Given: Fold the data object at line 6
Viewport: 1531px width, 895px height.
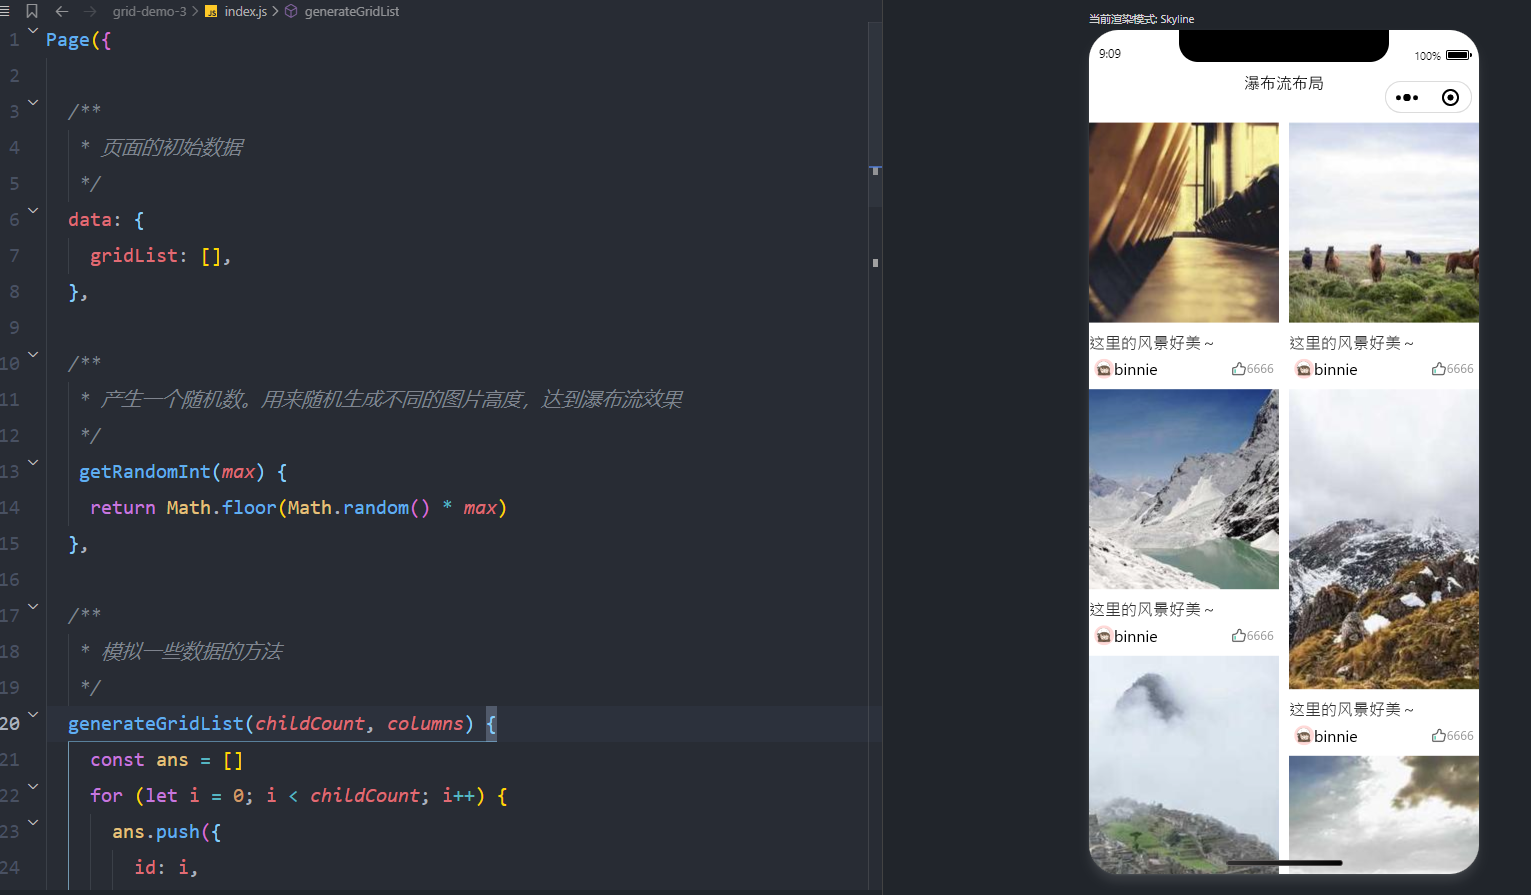Looking at the screenshot, I should [33, 210].
